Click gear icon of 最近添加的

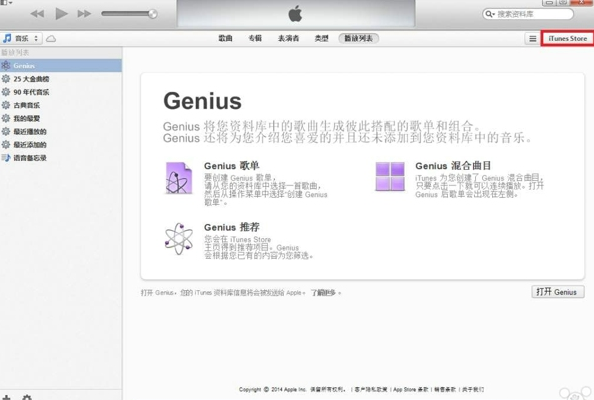(6, 144)
